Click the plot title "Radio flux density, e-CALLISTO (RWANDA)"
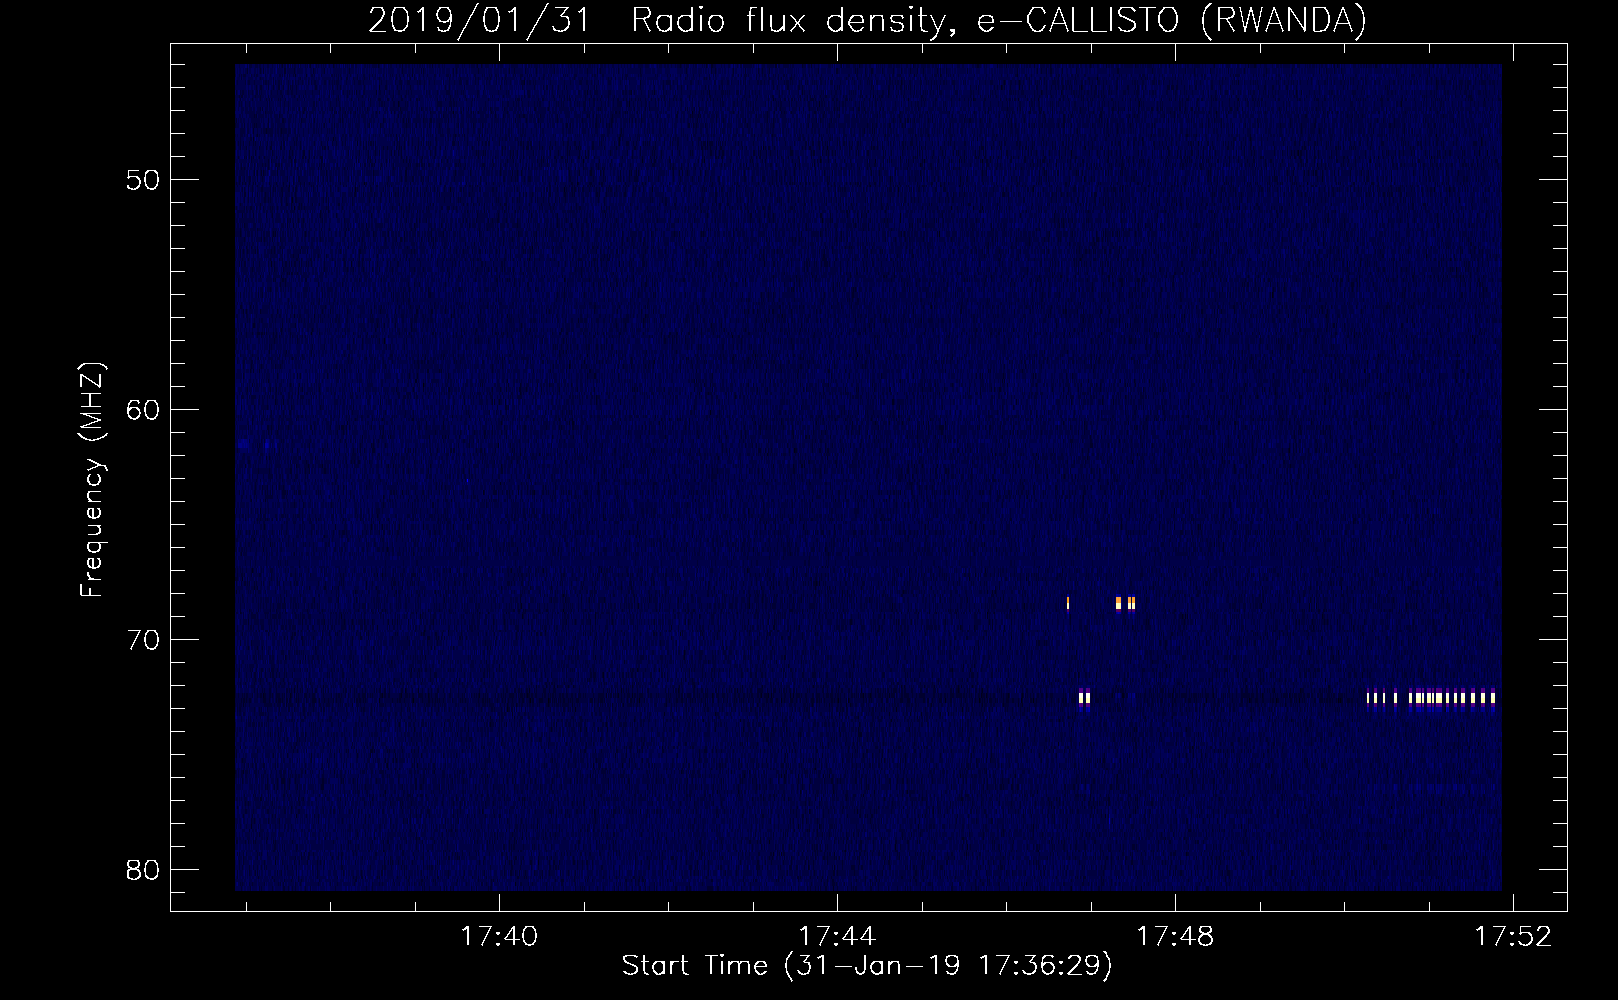Viewport: 1618px width, 1000px height. pyautogui.click(x=999, y=20)
